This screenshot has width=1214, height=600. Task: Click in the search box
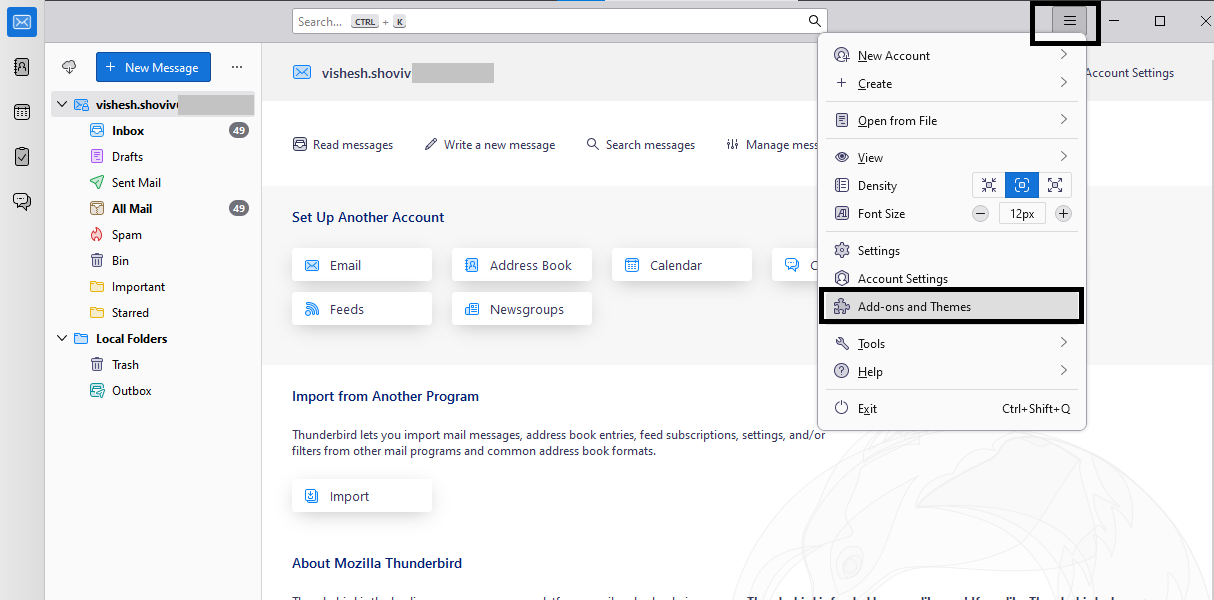(x=560, y=21)
